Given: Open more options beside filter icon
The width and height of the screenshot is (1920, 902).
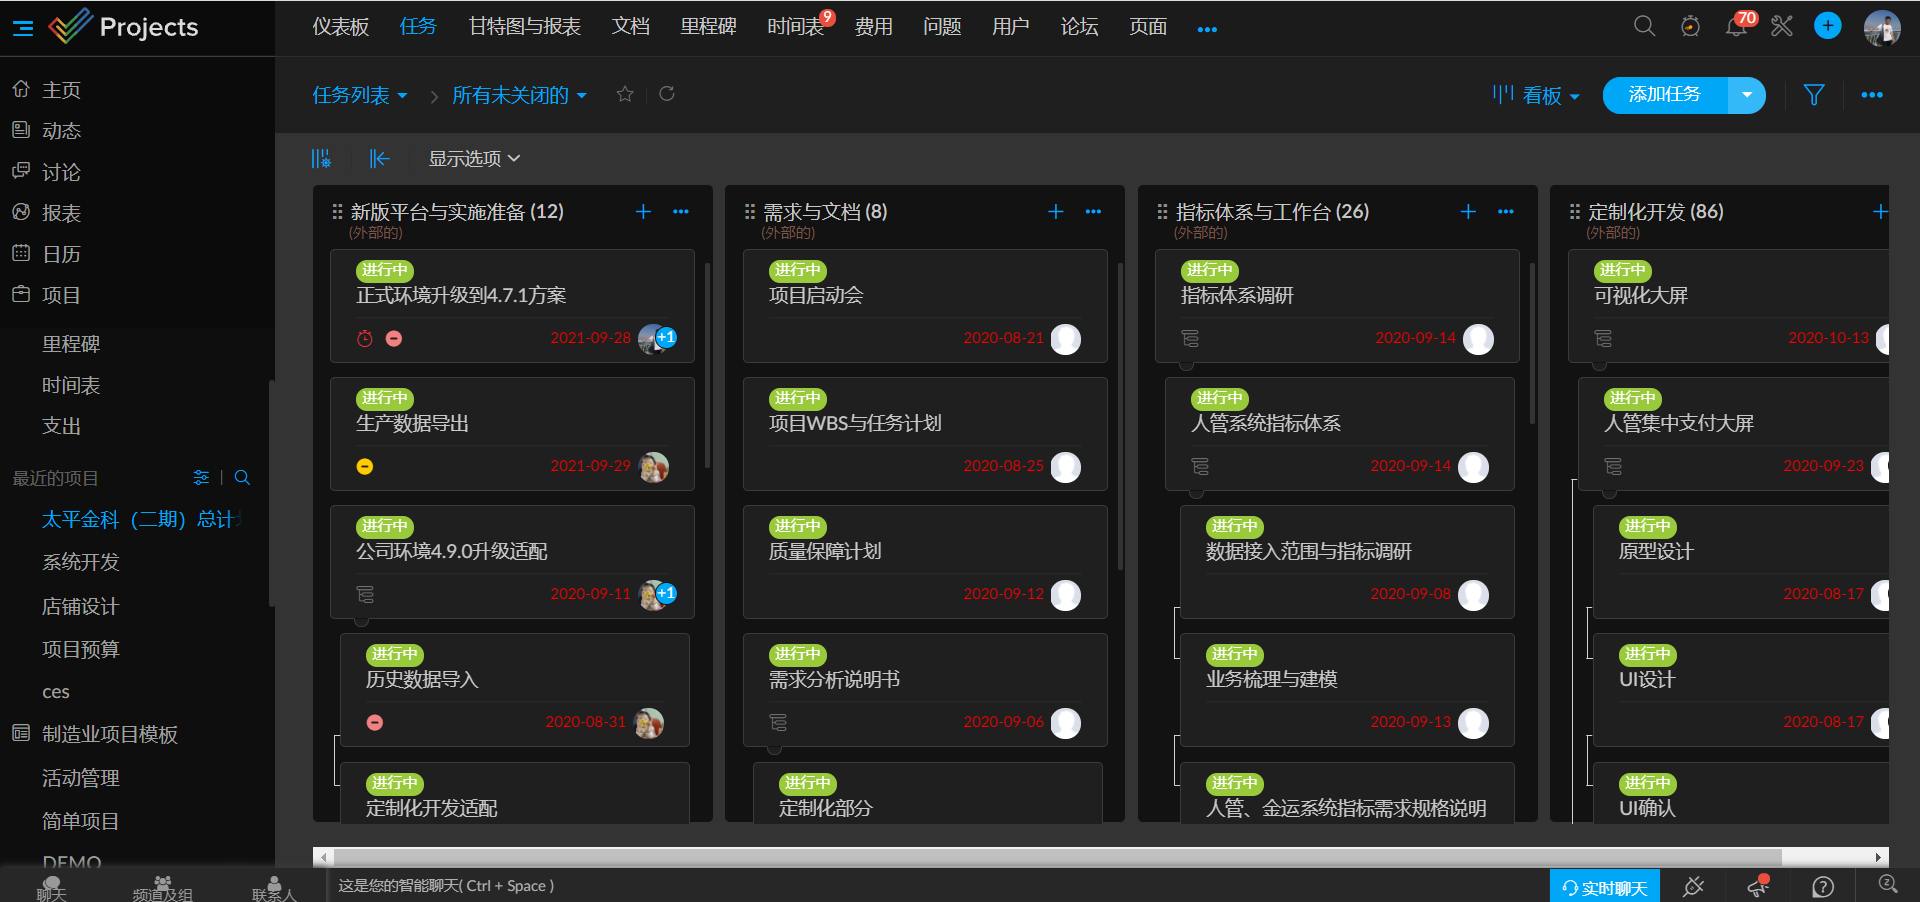Looking at the screenshot, I should [1872, 95].
